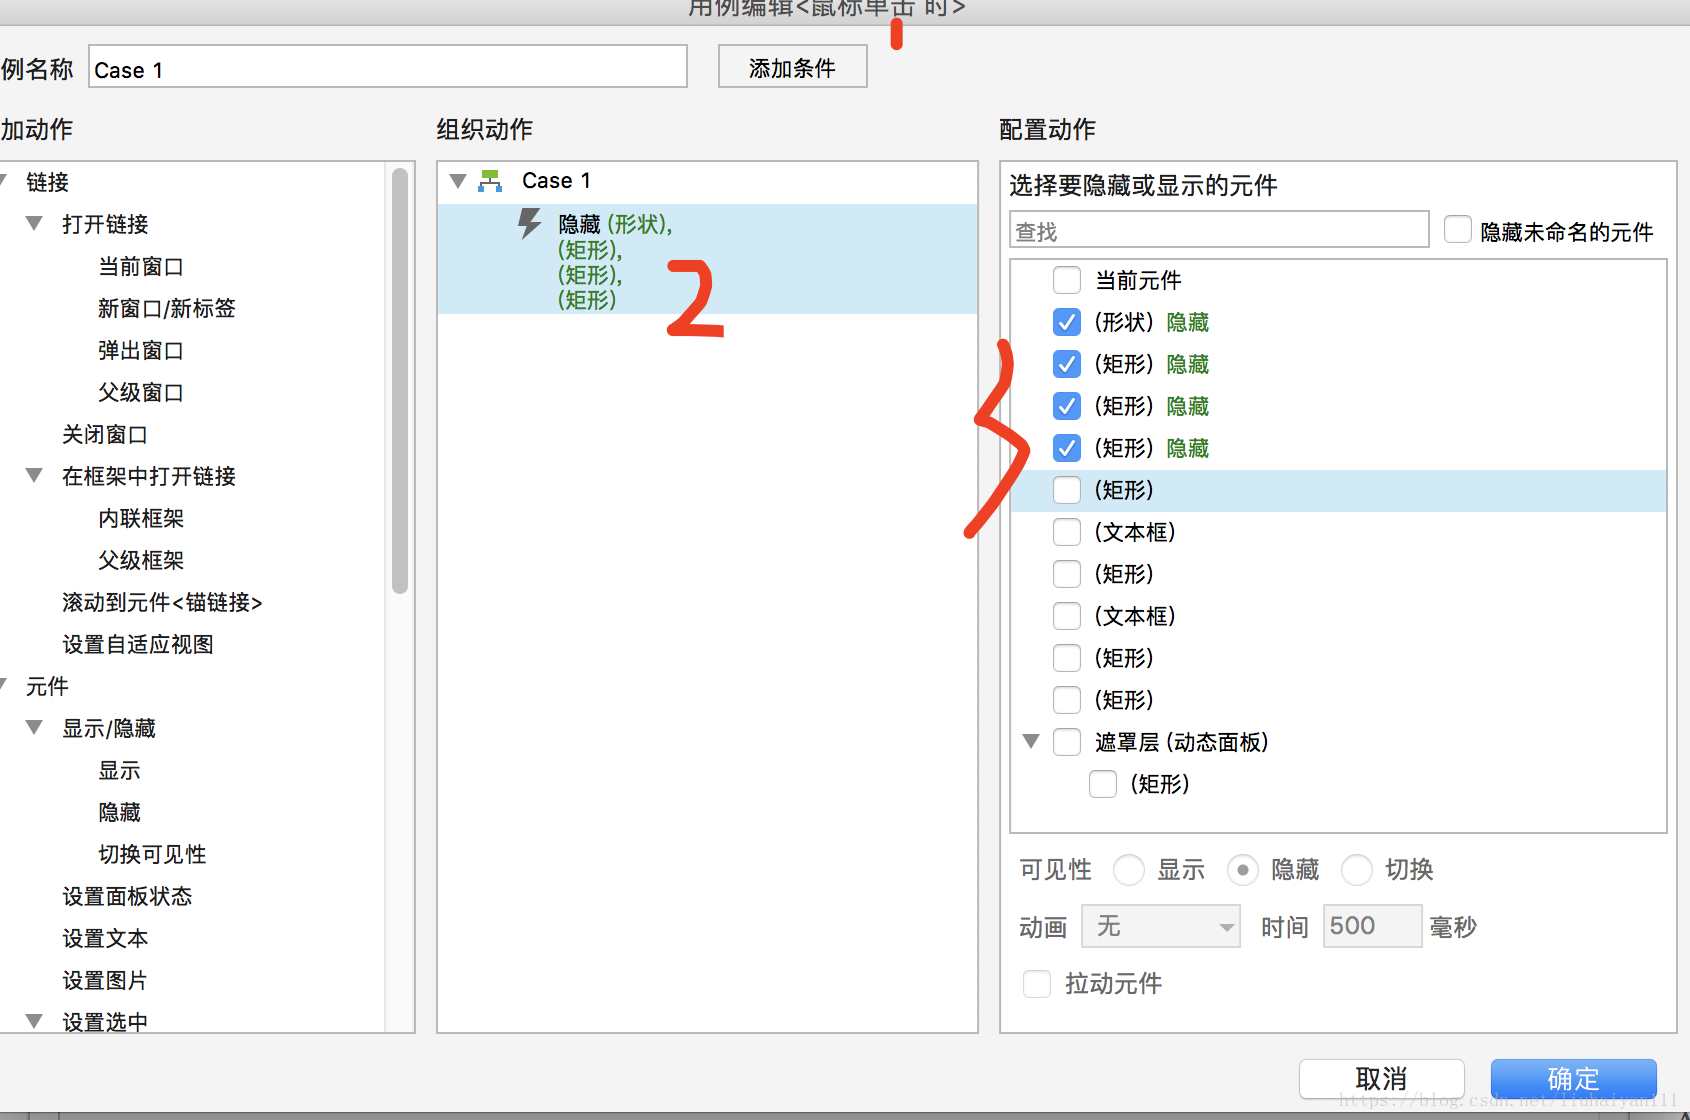
Task: Select the 切换 visibility radio button
Action: (x=1357, y=870)
